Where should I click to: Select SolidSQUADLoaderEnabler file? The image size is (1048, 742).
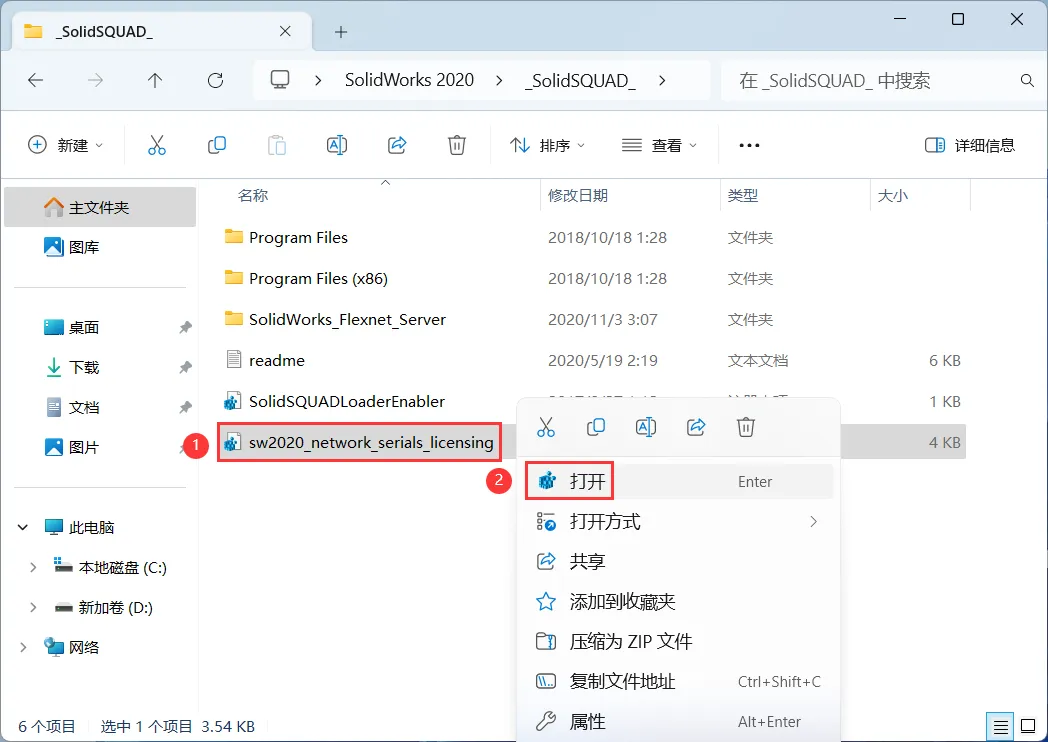(347, 401)
